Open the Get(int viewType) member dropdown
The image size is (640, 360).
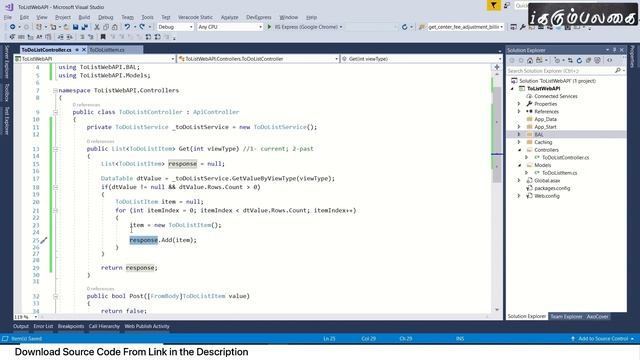click(x=499, y=59)
